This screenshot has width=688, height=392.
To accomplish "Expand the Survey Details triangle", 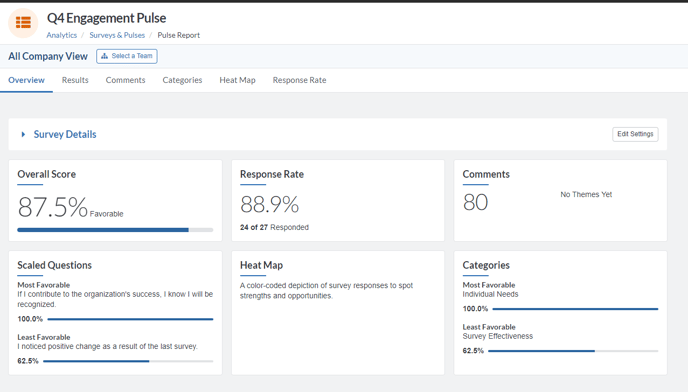I will coord(23,134).
